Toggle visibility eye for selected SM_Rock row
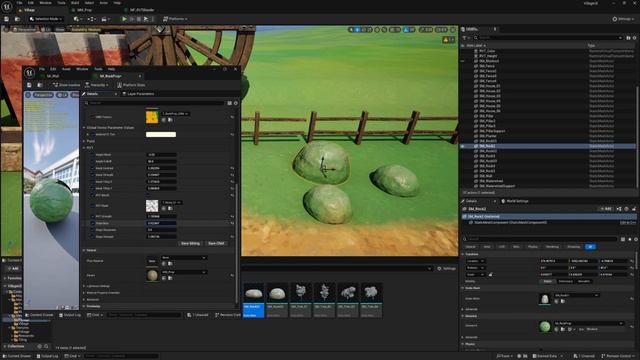This screenshot has height=360, width=640. pyautogui.click(x=462, y=146)
